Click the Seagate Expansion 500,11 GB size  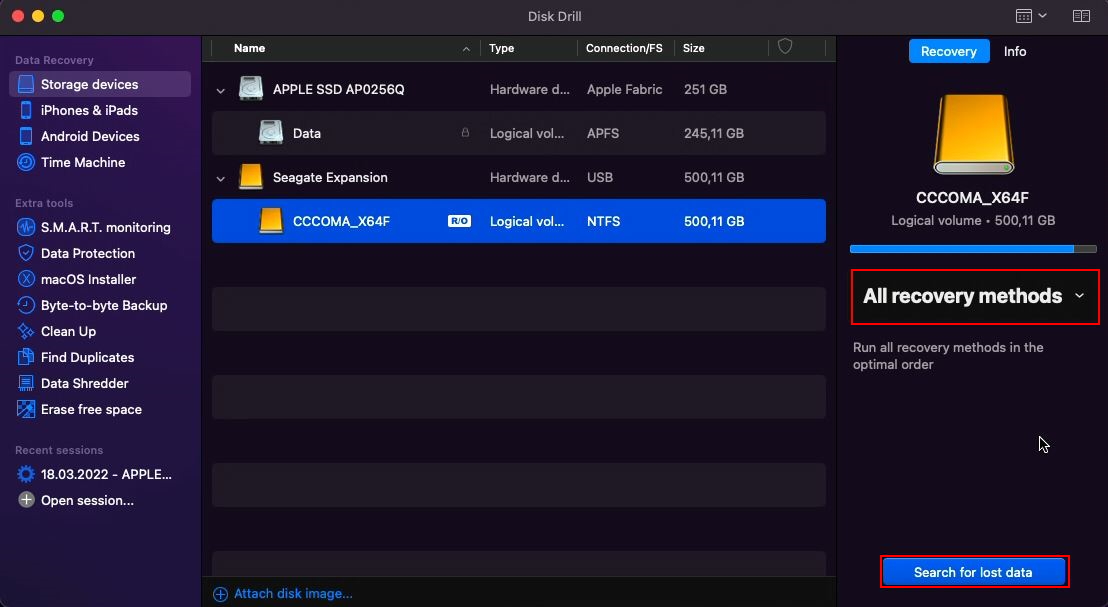[714, 177]
